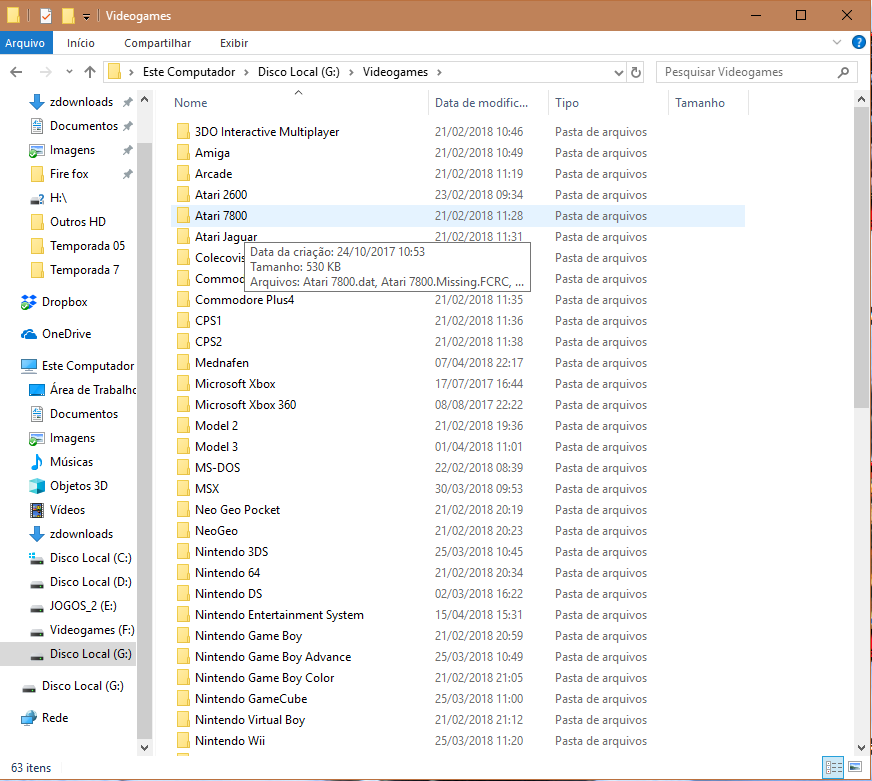872x781 pixels.
Task: Open the Temporada 05 sidebar folder
Action: click(x=87, y=245)
